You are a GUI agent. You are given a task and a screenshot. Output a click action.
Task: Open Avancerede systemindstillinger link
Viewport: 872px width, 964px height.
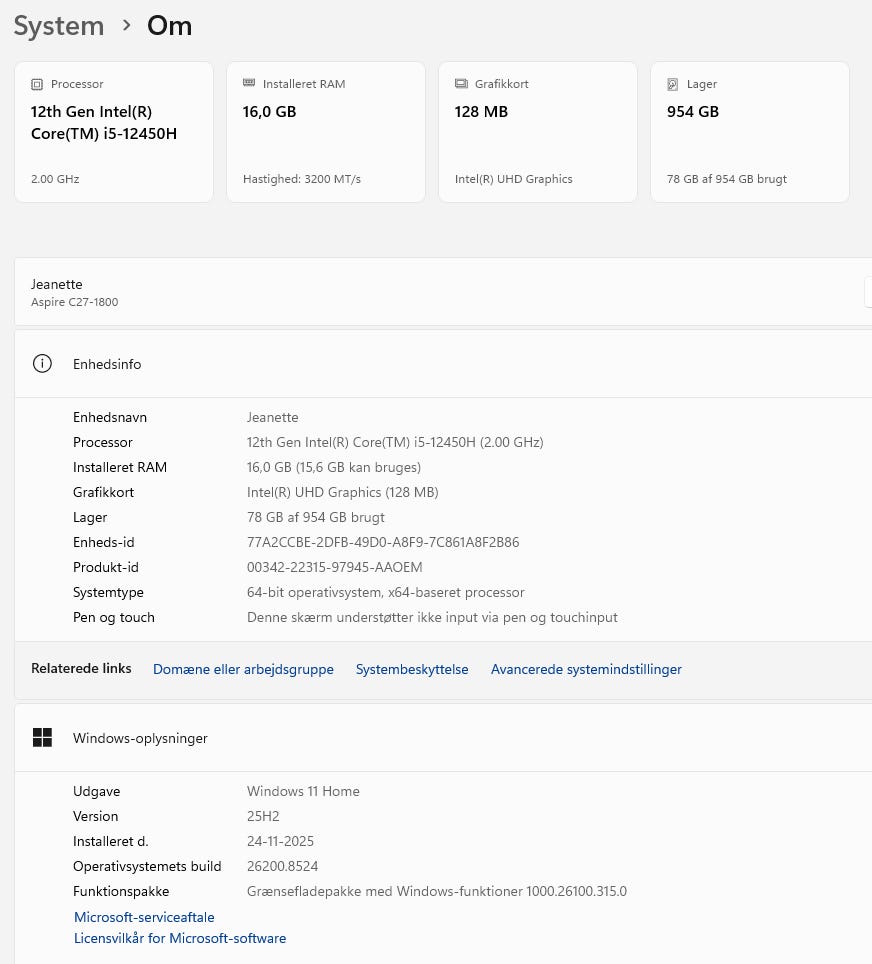coord(586,669)
